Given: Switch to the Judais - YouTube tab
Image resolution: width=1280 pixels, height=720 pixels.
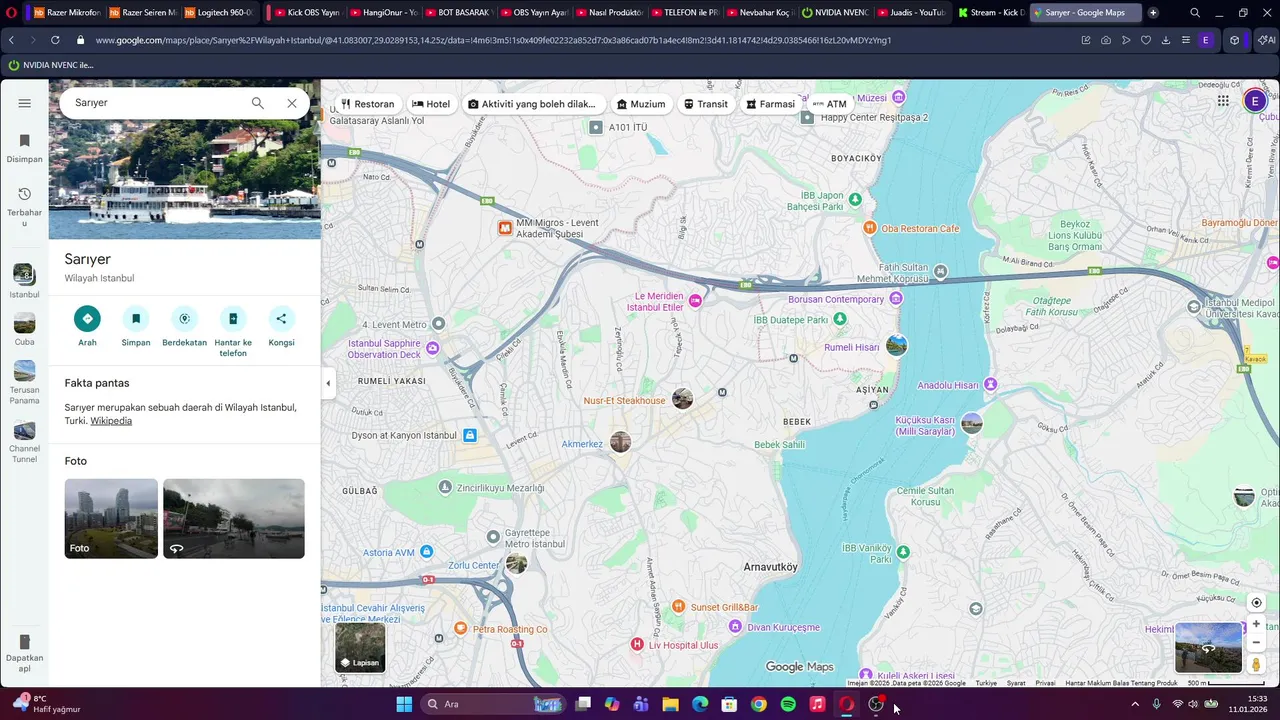Looking at the screenshot, I should click(x=911, y=13).
